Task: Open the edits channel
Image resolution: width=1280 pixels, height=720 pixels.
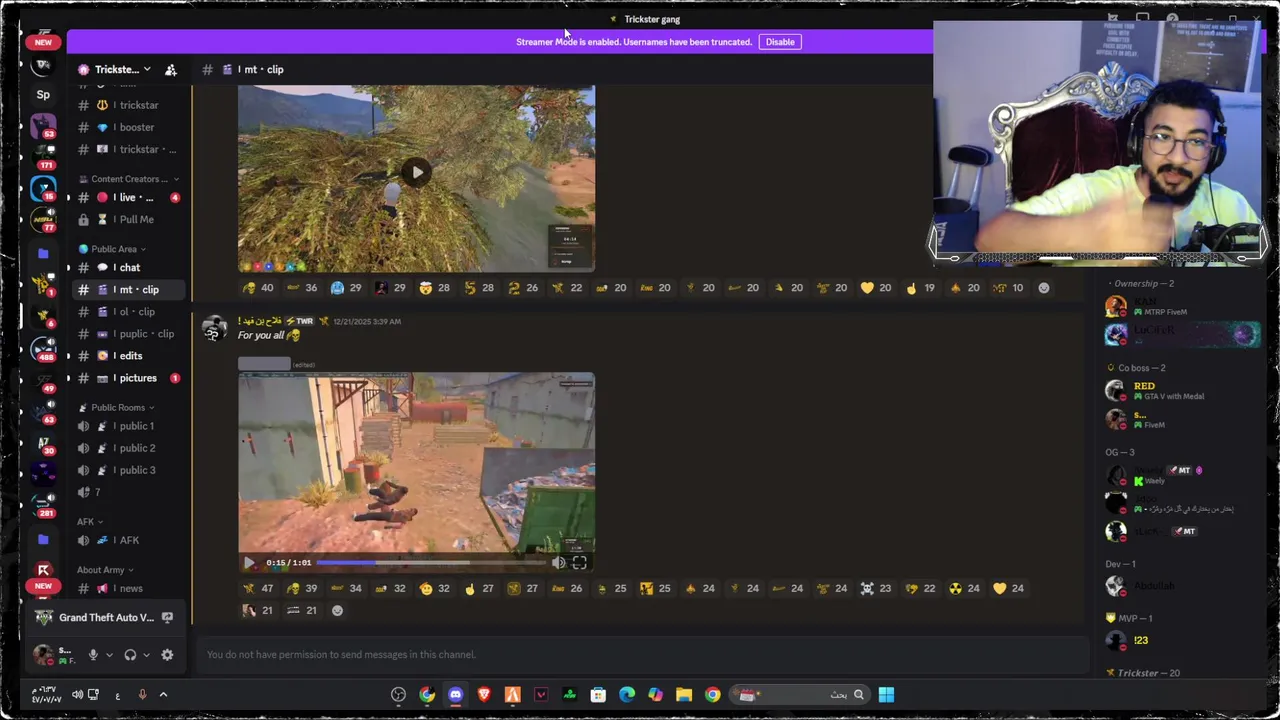Action: (127, 355)
